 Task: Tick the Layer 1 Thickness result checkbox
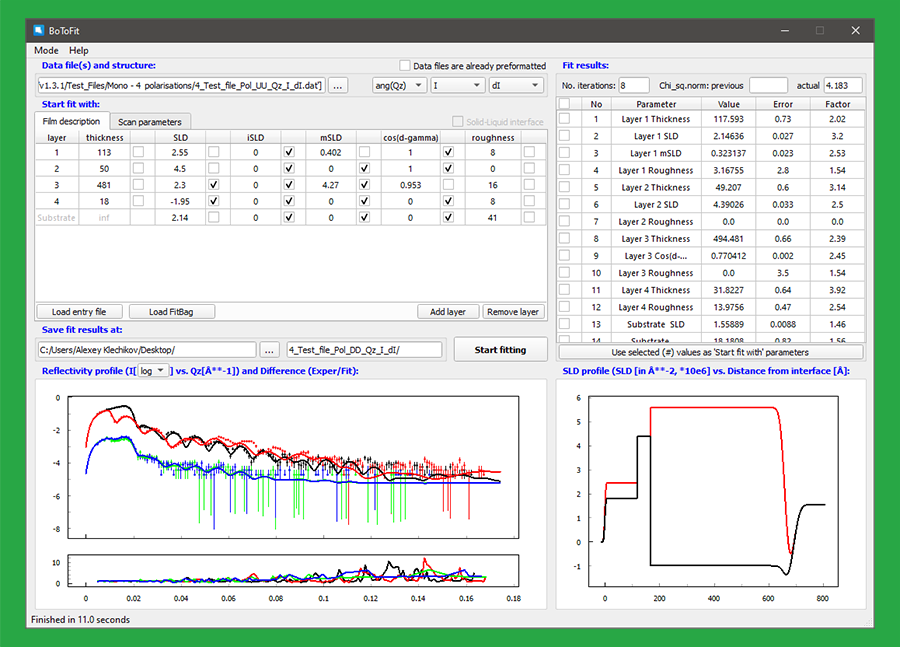click(x=565, y=119)
